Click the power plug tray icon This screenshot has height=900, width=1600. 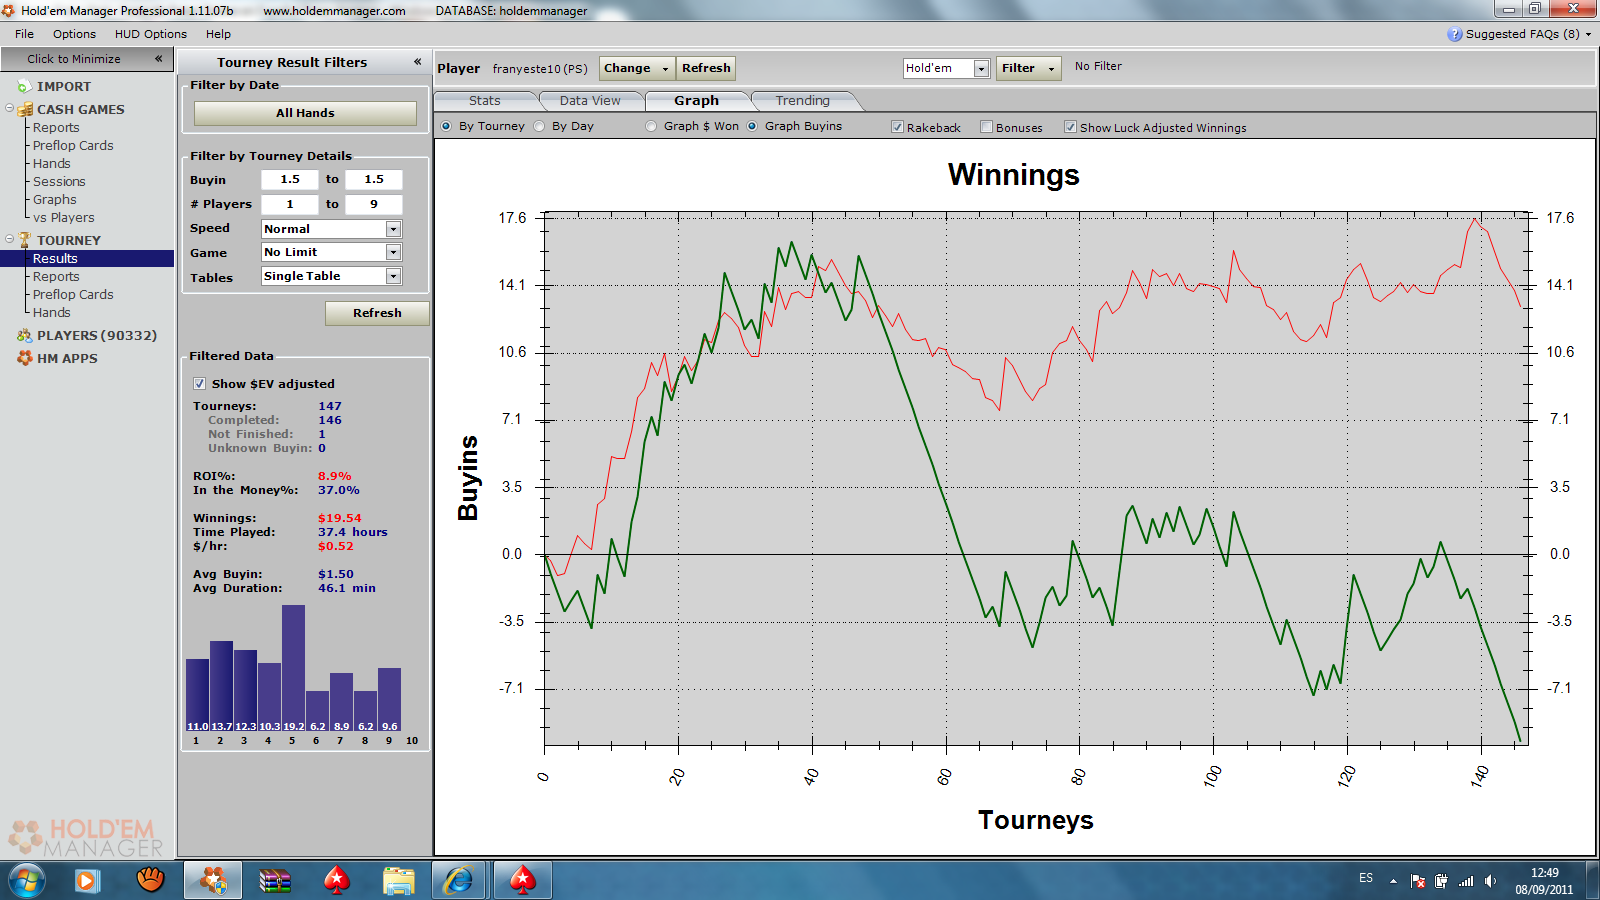pos(1441,881)
